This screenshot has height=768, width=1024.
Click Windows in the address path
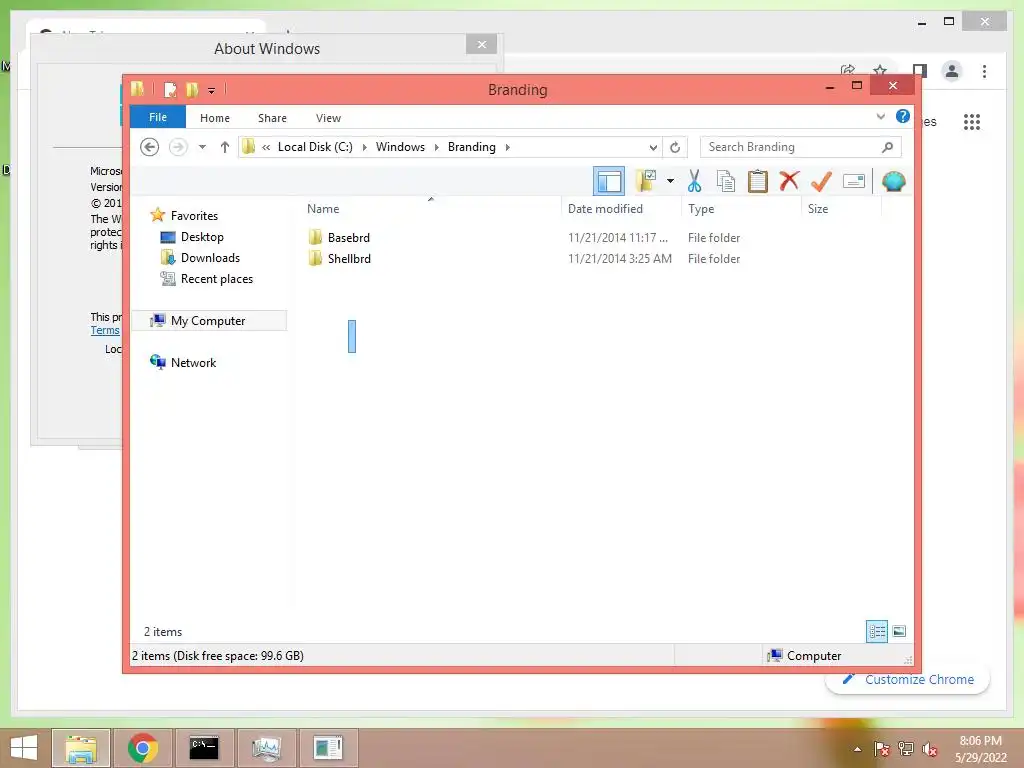[400, 147]
